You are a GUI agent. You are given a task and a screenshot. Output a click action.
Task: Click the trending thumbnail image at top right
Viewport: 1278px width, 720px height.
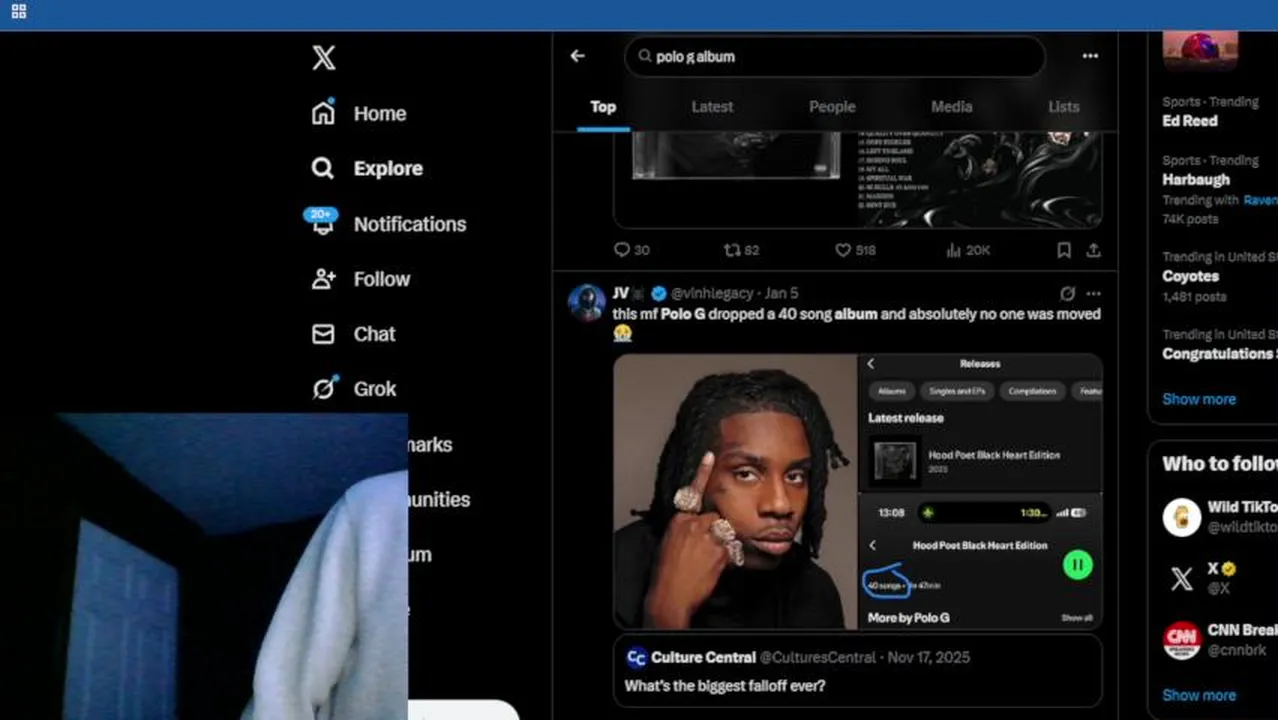tap(1200, 49)
